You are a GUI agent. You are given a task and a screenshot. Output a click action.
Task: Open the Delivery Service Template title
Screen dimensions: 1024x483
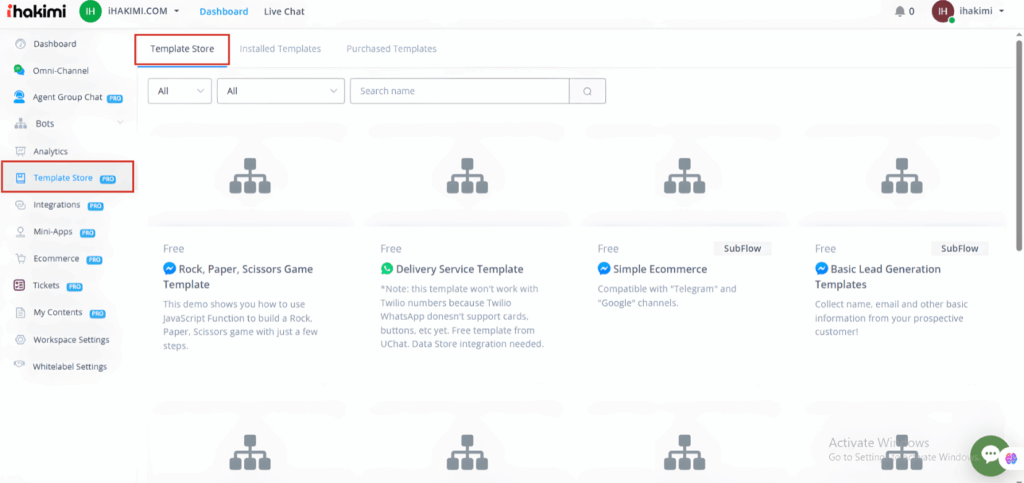tap(459, 269)
